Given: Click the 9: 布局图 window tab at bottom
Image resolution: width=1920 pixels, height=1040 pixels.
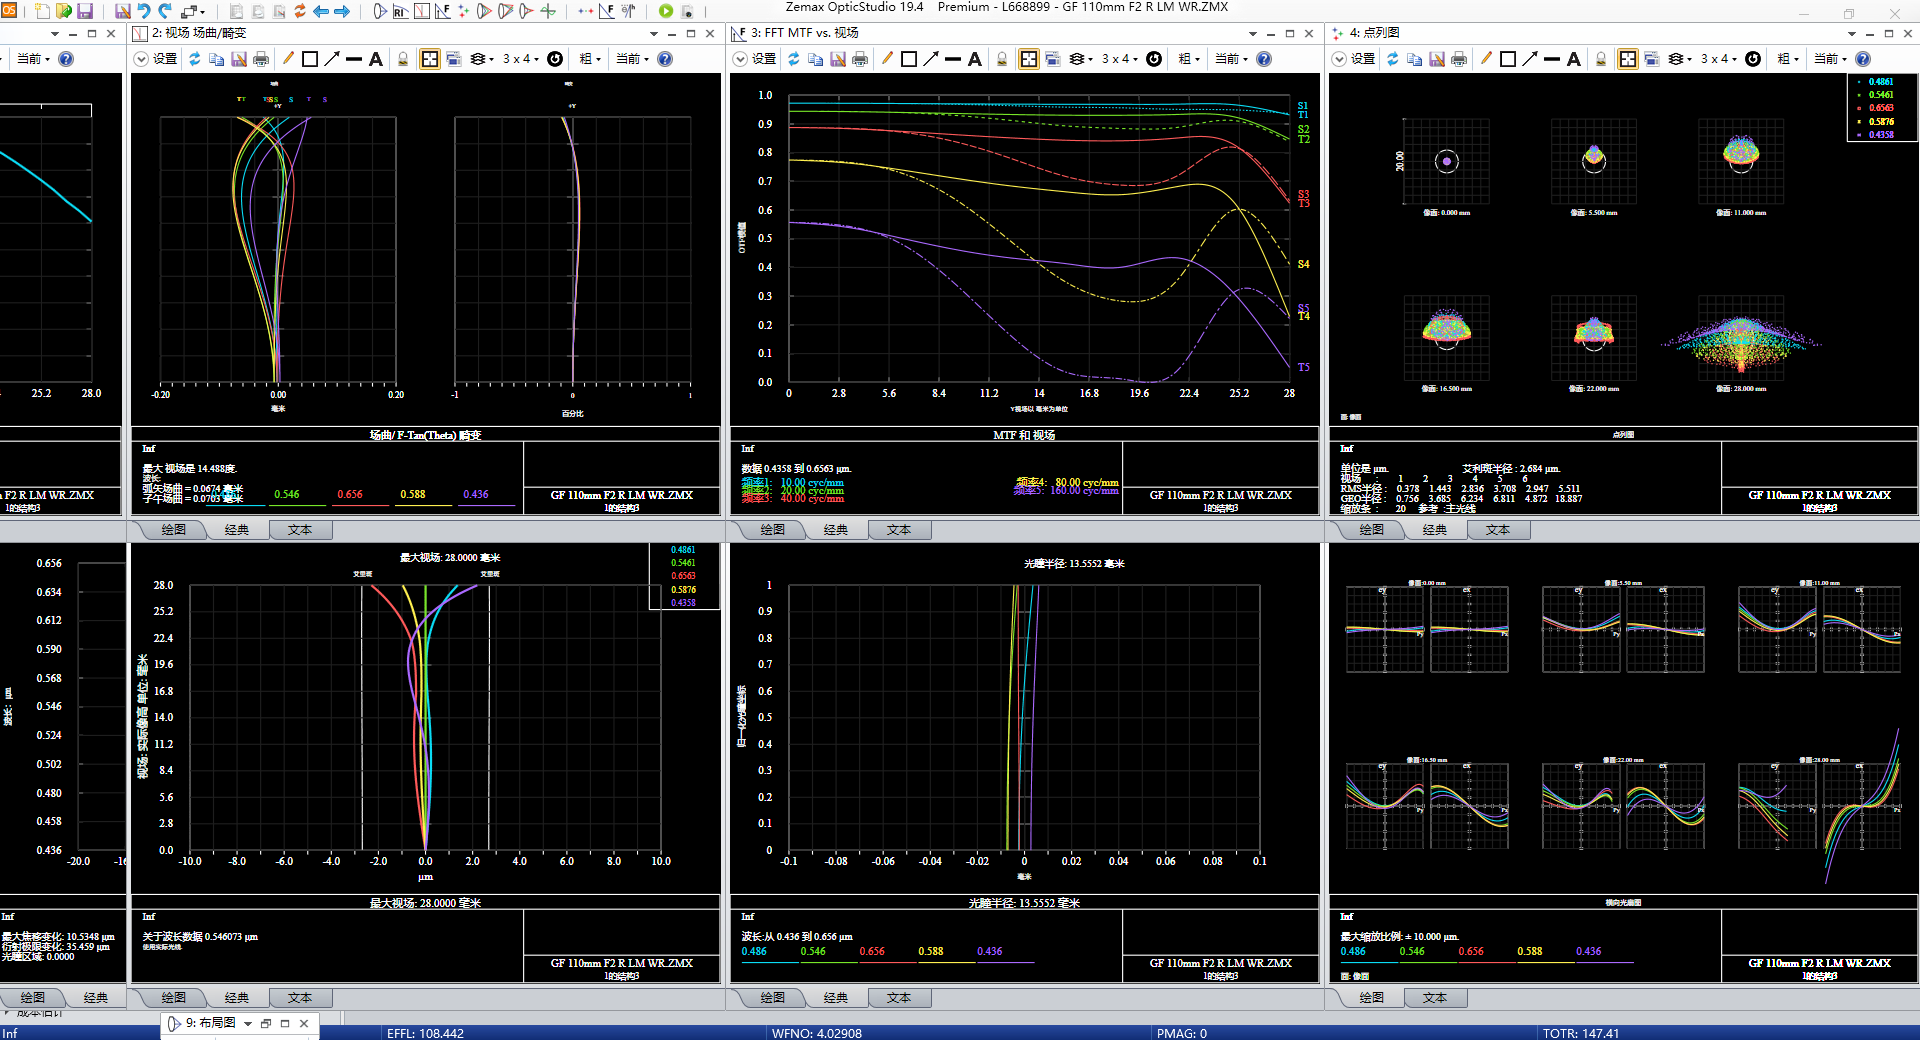Looking at the screenshot, I should point(210,1023).
